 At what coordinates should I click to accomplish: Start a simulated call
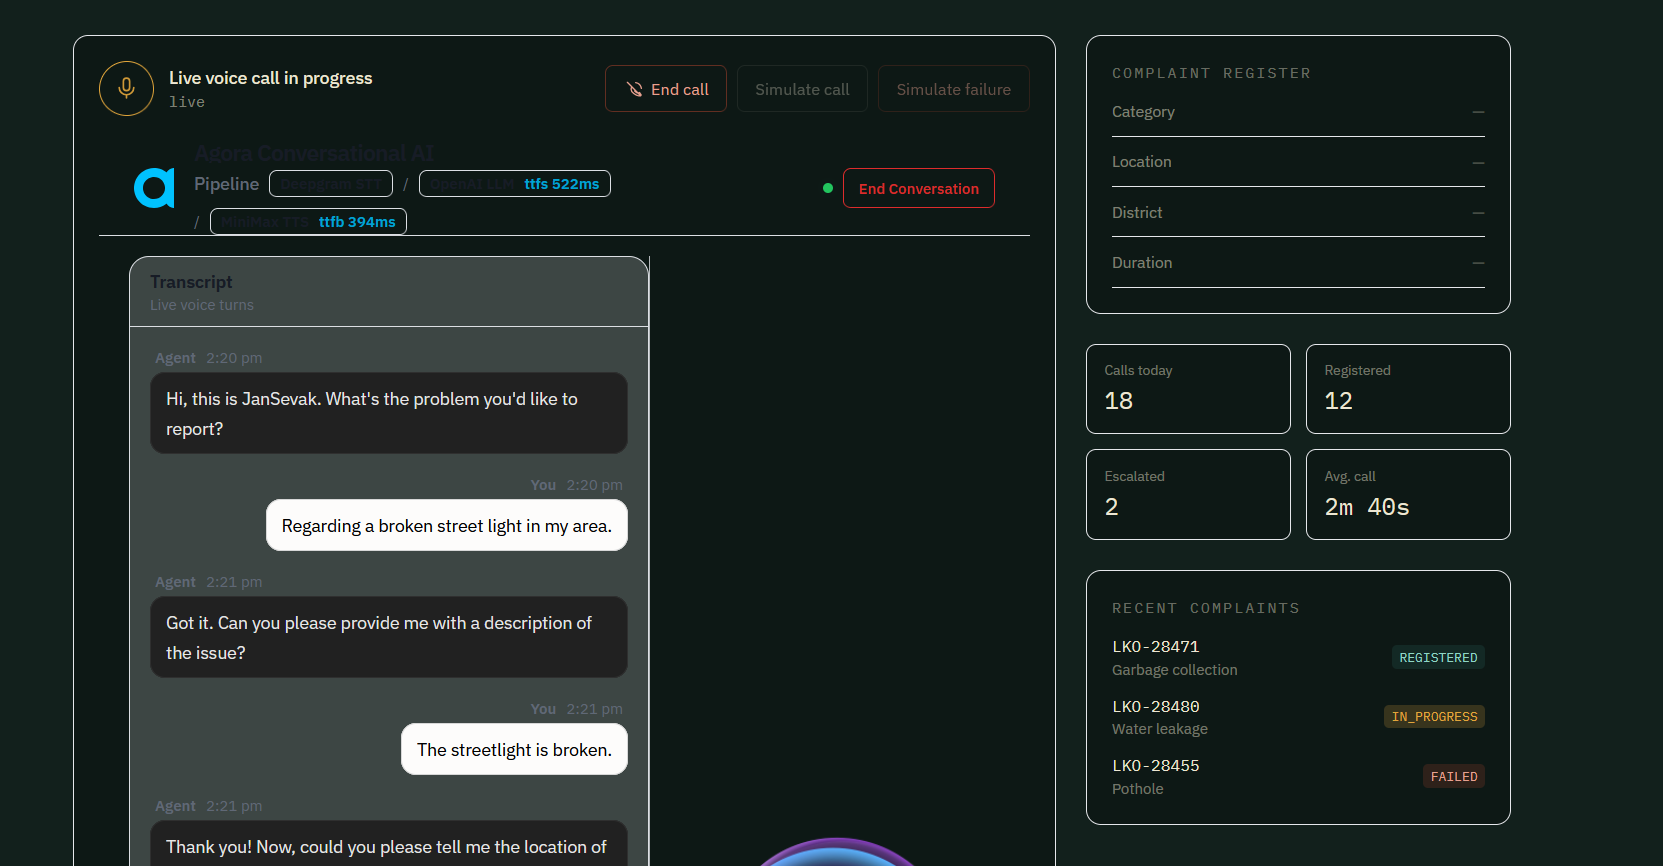click(802, 89)
